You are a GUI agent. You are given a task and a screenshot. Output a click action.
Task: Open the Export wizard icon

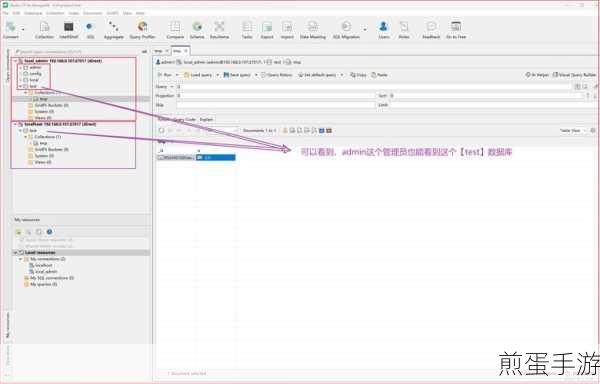[x=267, y=30]
